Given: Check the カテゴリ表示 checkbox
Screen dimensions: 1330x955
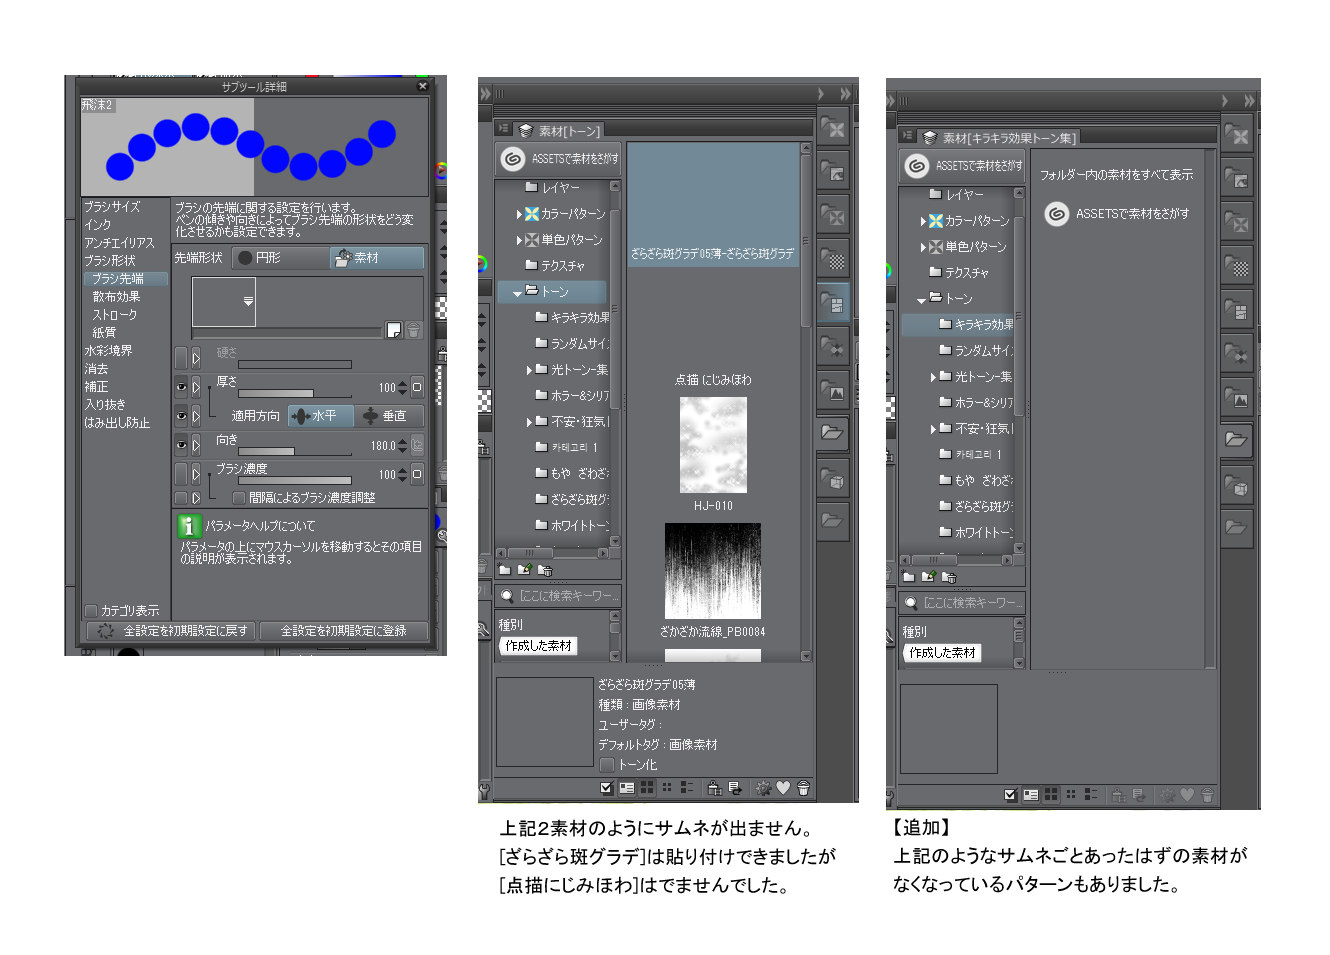Looking at the screenshot, I should (x=91, y=610).
